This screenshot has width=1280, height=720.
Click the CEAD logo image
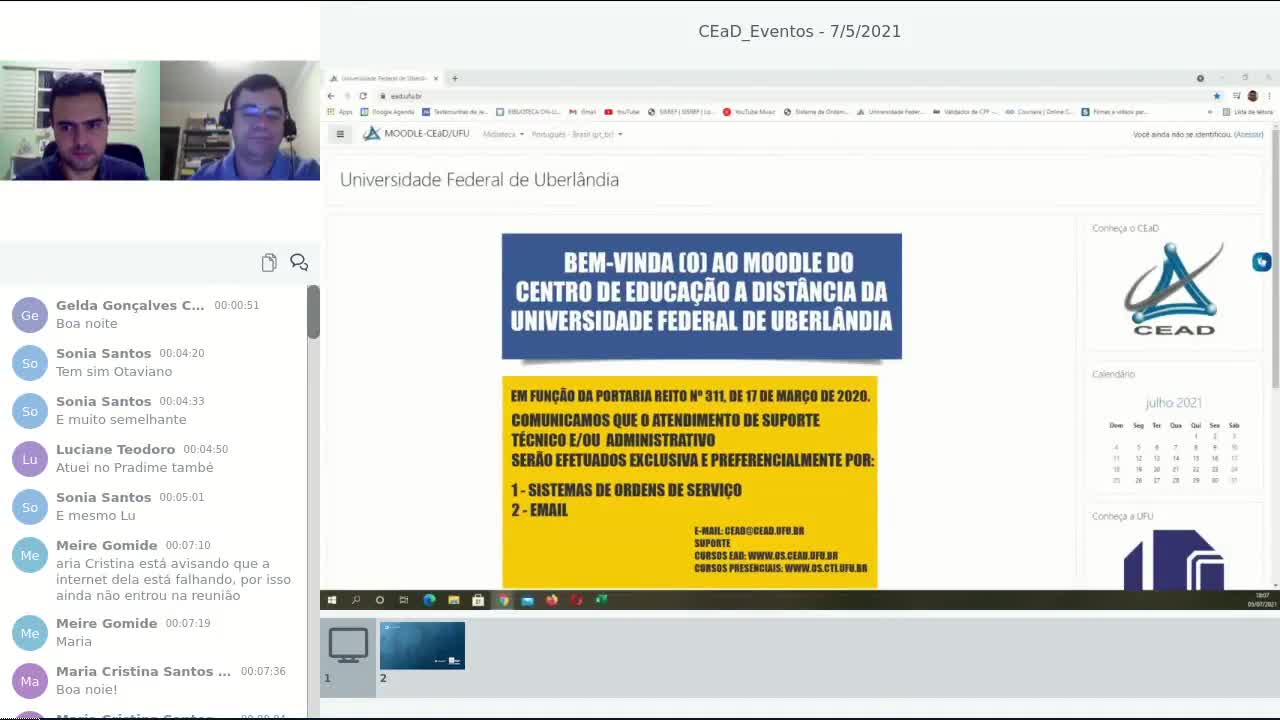[x=1174, y=290]
